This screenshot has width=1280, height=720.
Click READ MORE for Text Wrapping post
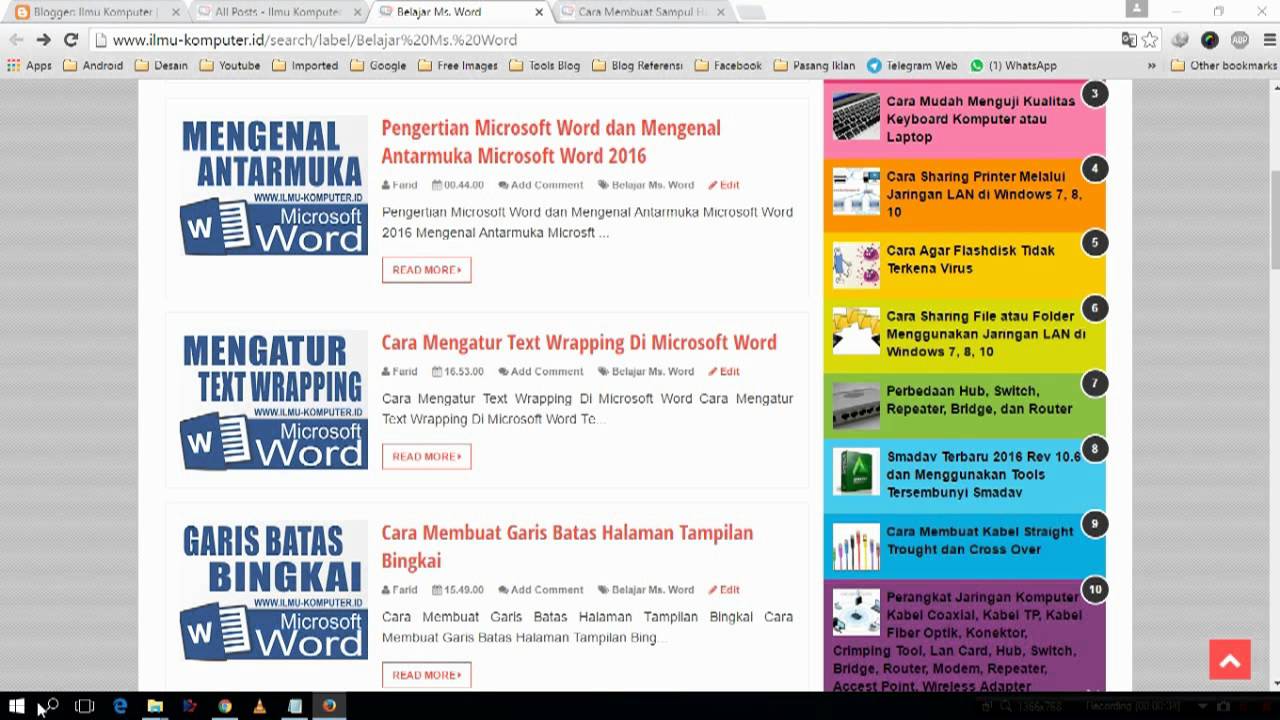coord(426,457)
